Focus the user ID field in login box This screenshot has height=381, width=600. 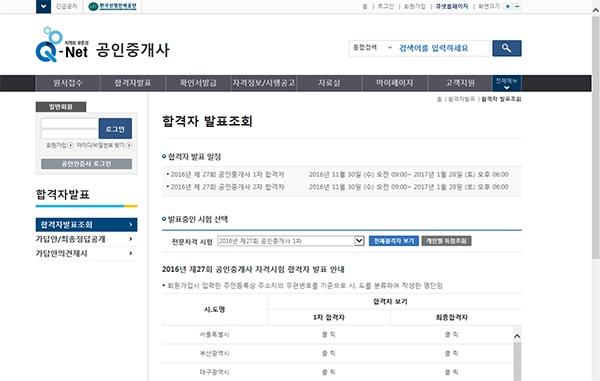[70, 123]
